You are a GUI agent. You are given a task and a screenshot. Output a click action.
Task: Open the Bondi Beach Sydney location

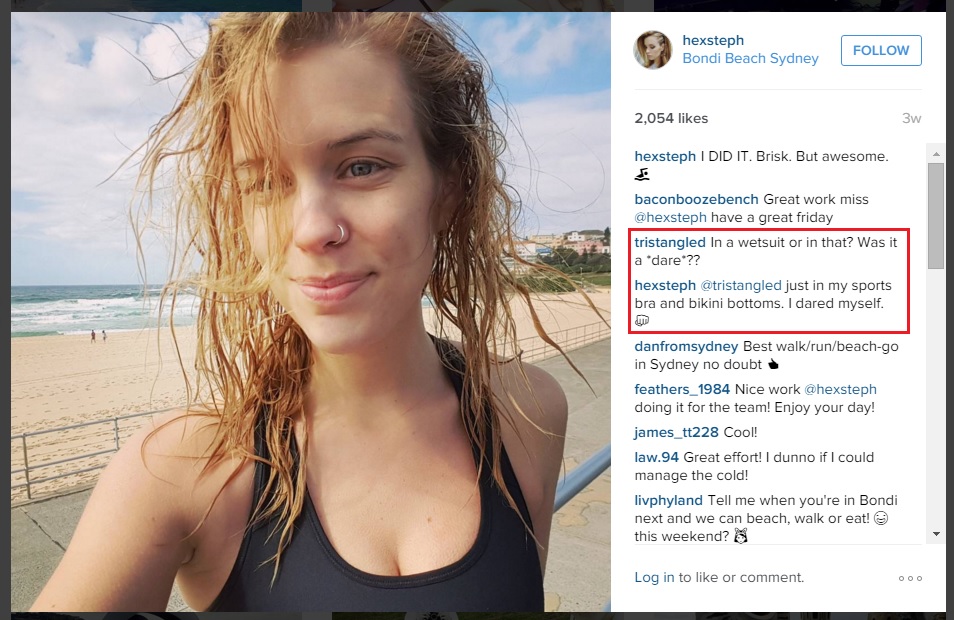point(750,58)
